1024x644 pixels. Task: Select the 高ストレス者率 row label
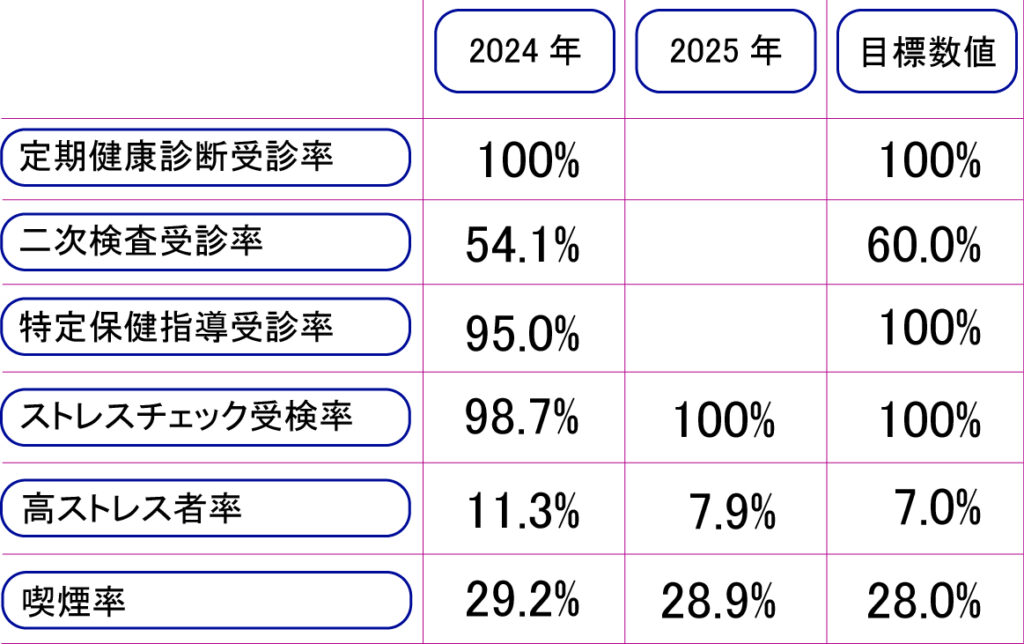pyautogui.click(x=205, y=509)
